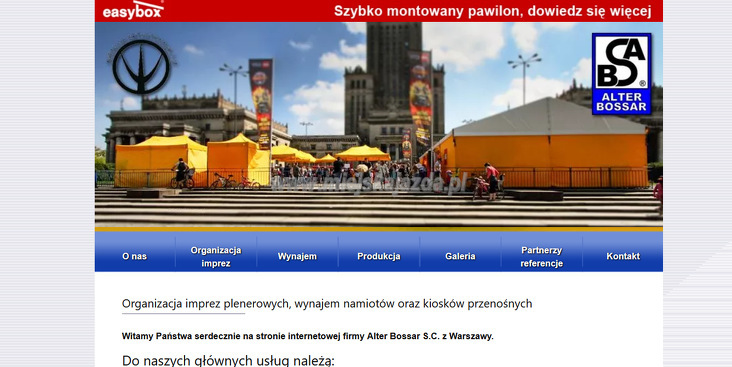Click the easybox logo in red banner
Viewport: 732px width, 367px height.
pyautogui.click(x=133, y=10)
